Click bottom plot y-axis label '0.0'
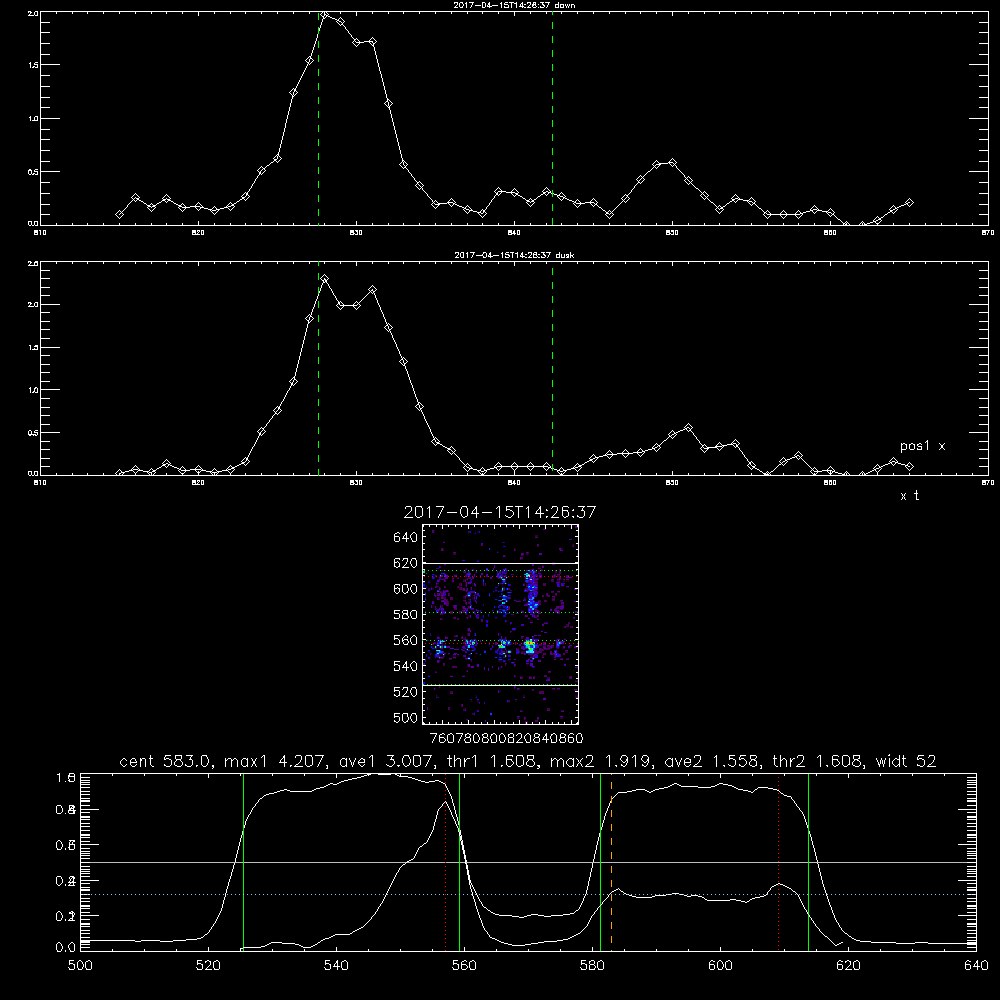1000x1000 pixels. click(66, 948)
